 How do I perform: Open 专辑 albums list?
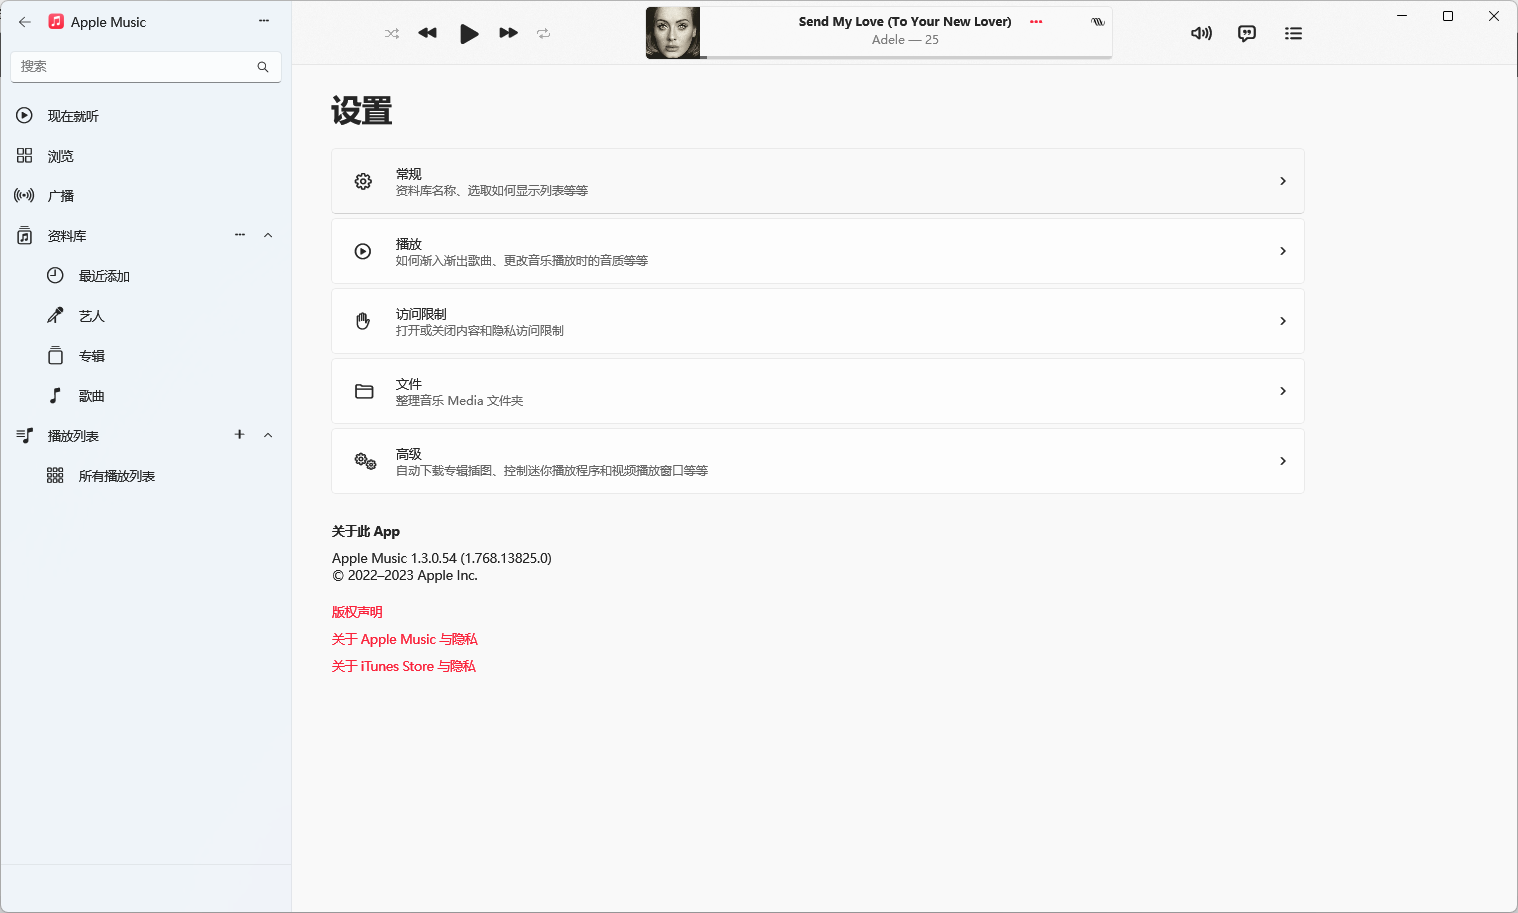(146, 356)
